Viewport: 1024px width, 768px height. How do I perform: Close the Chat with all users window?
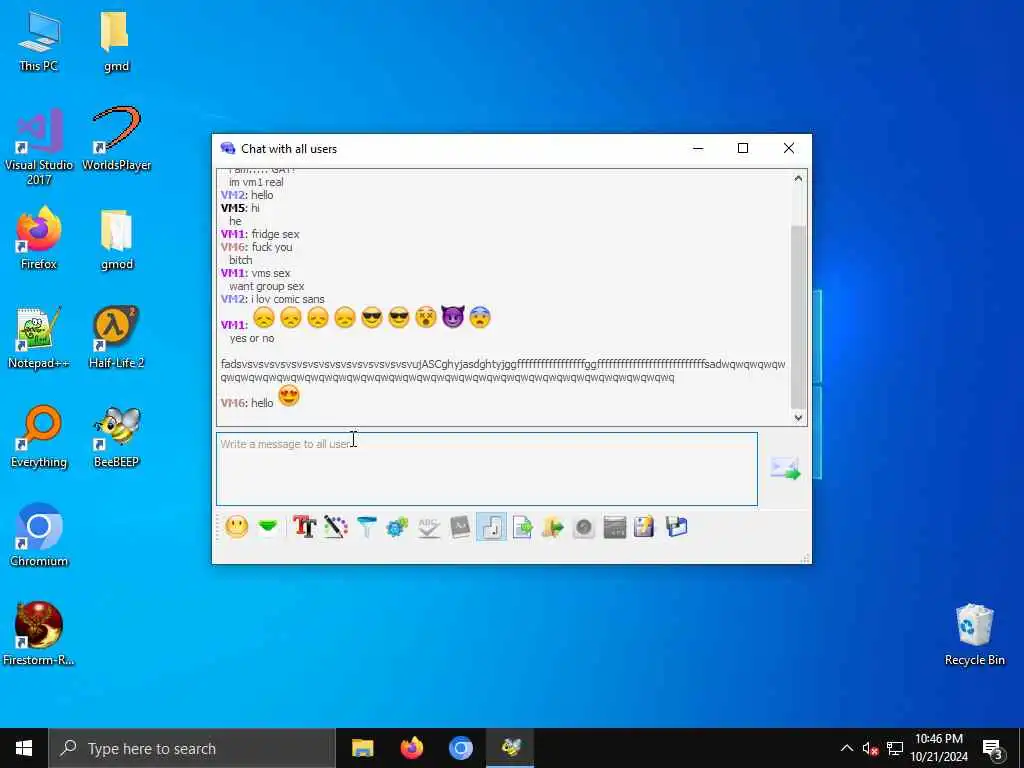(789, 148)
